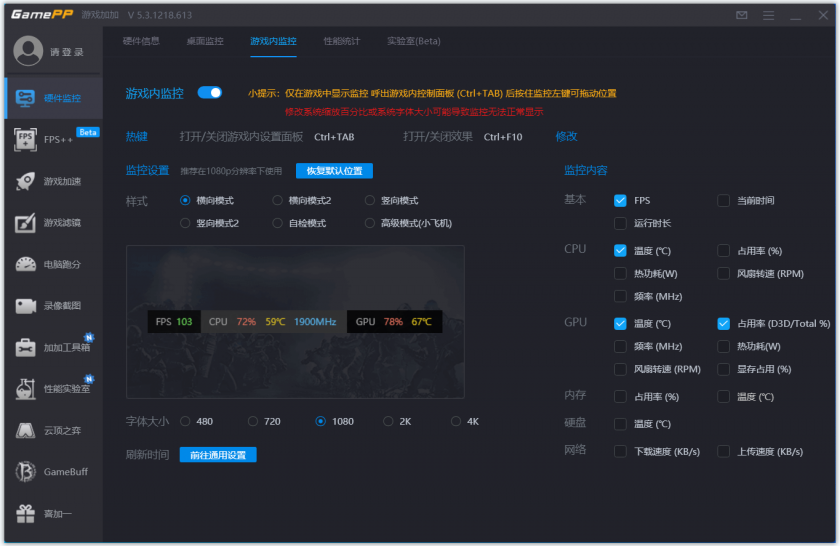
Task: Click the user avatar icon
Action: 28,51
